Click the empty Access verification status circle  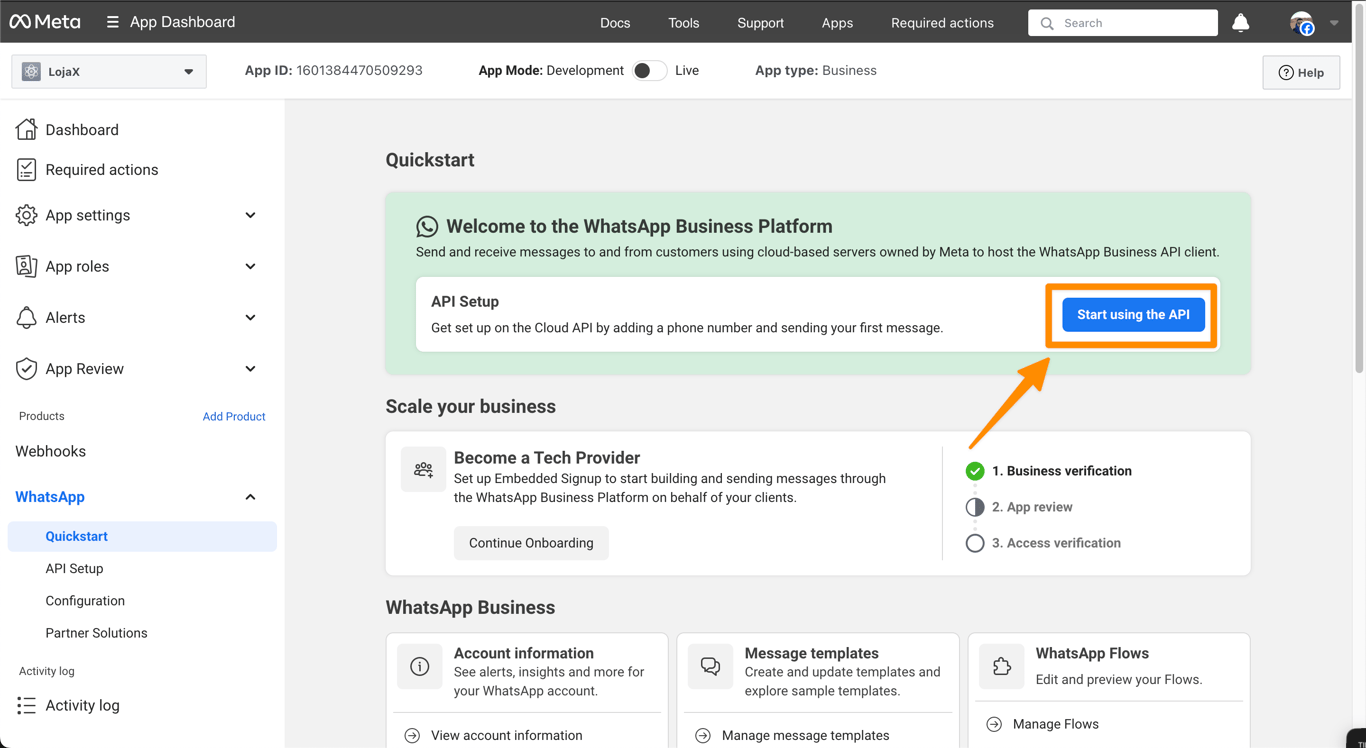(x=975, y=543)
